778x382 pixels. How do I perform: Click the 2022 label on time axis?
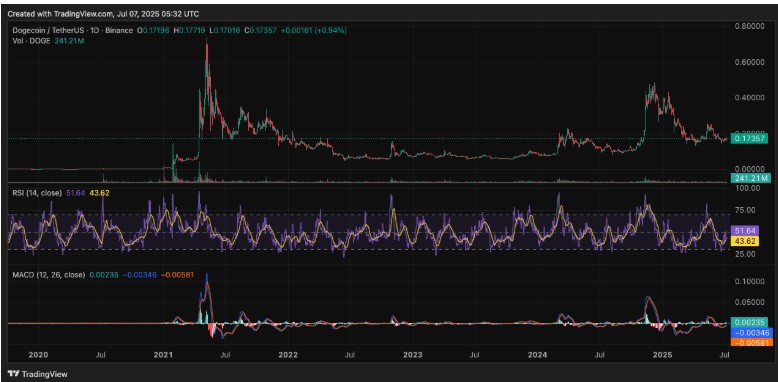coord(288,355)
